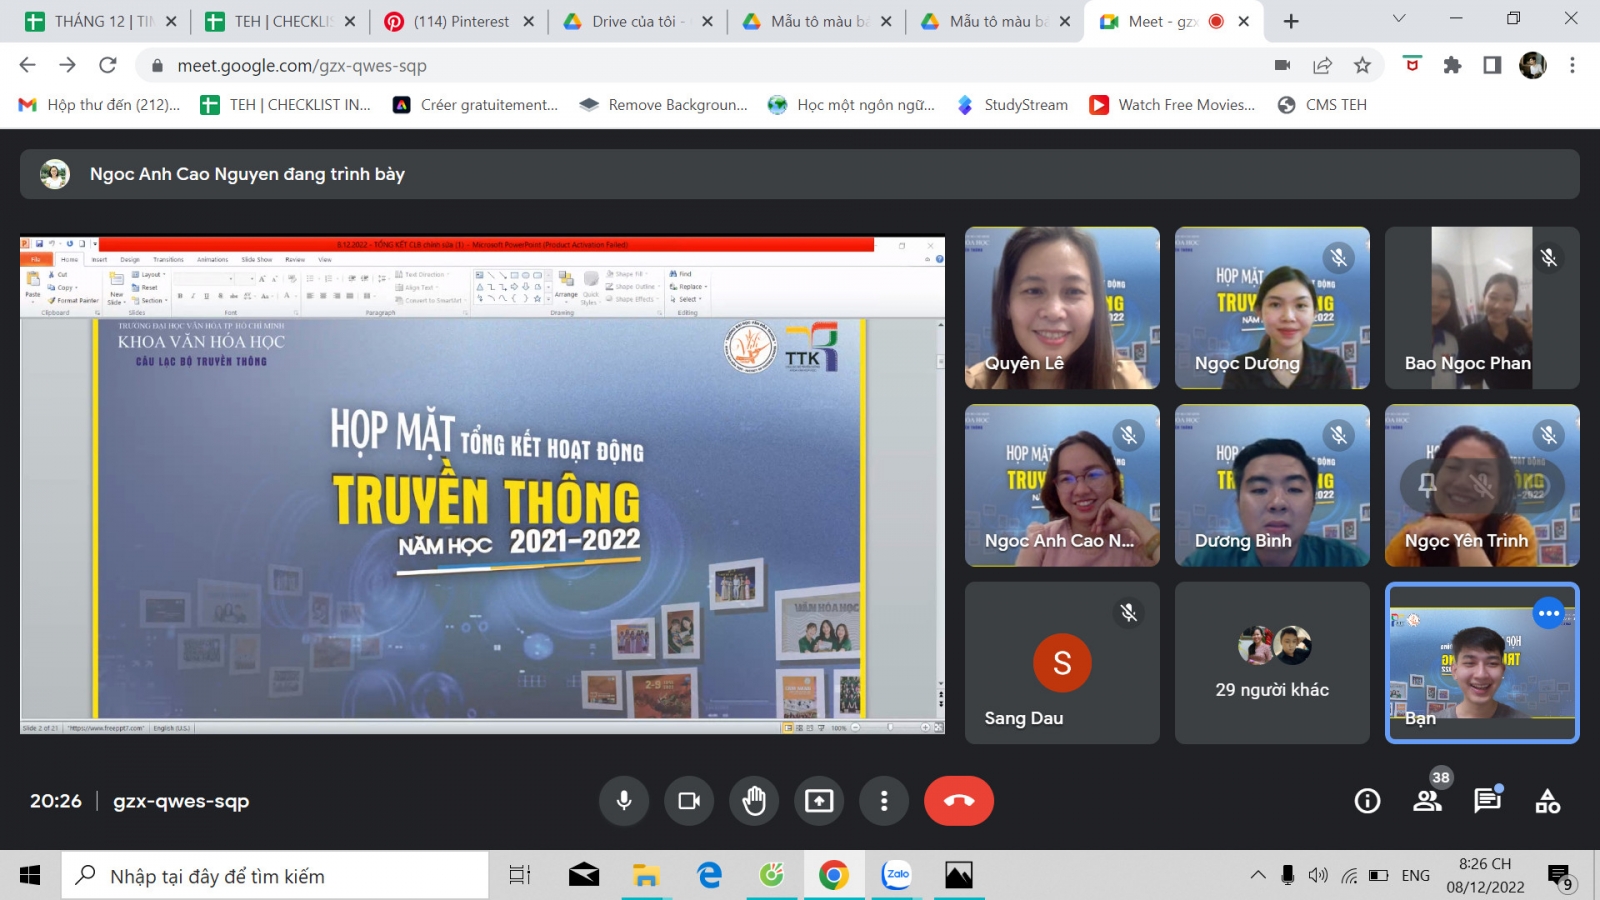Image resolution: width=1600 pixels, height=900 pixels.
Task: Click the taskbar search box Nhập tại đây
Action: [x=275, y=876]
